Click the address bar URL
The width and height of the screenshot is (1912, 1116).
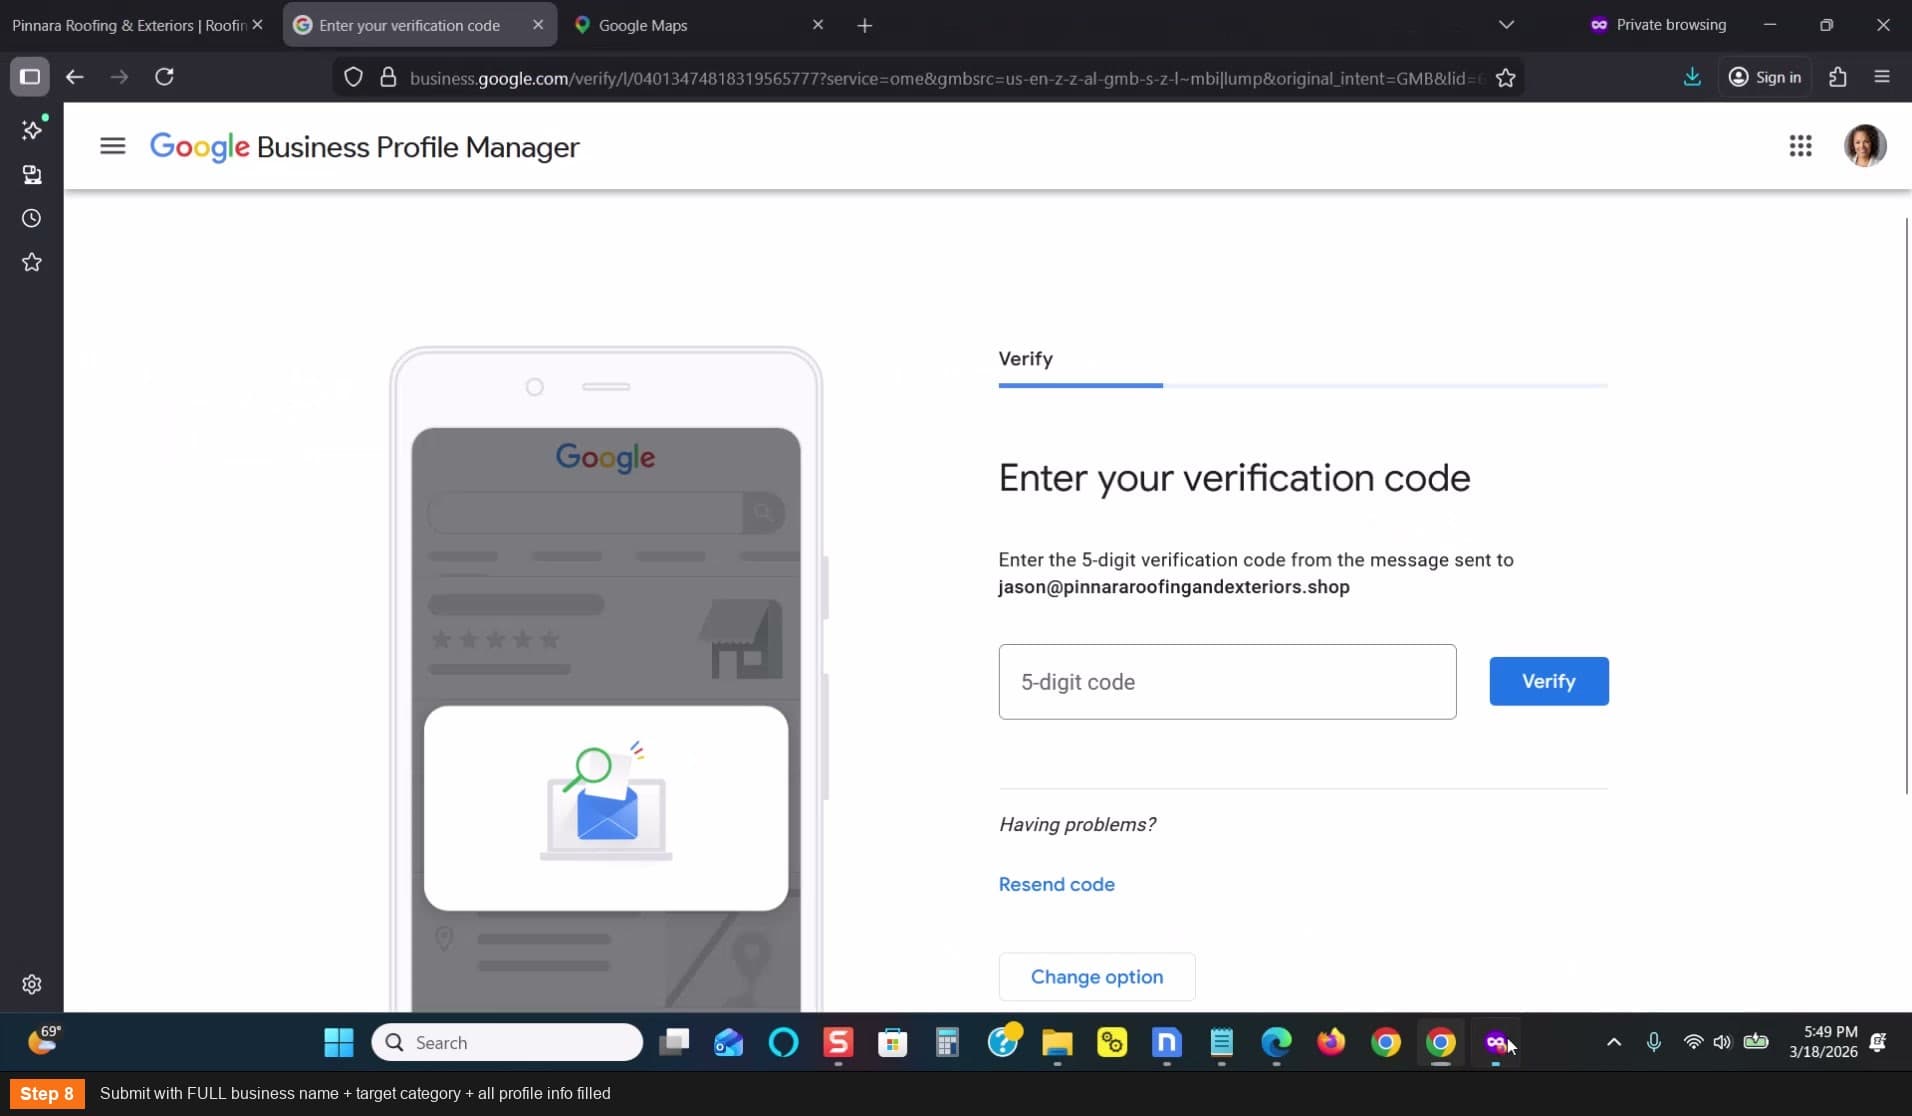pyautogui.click(x=946, y=78)
